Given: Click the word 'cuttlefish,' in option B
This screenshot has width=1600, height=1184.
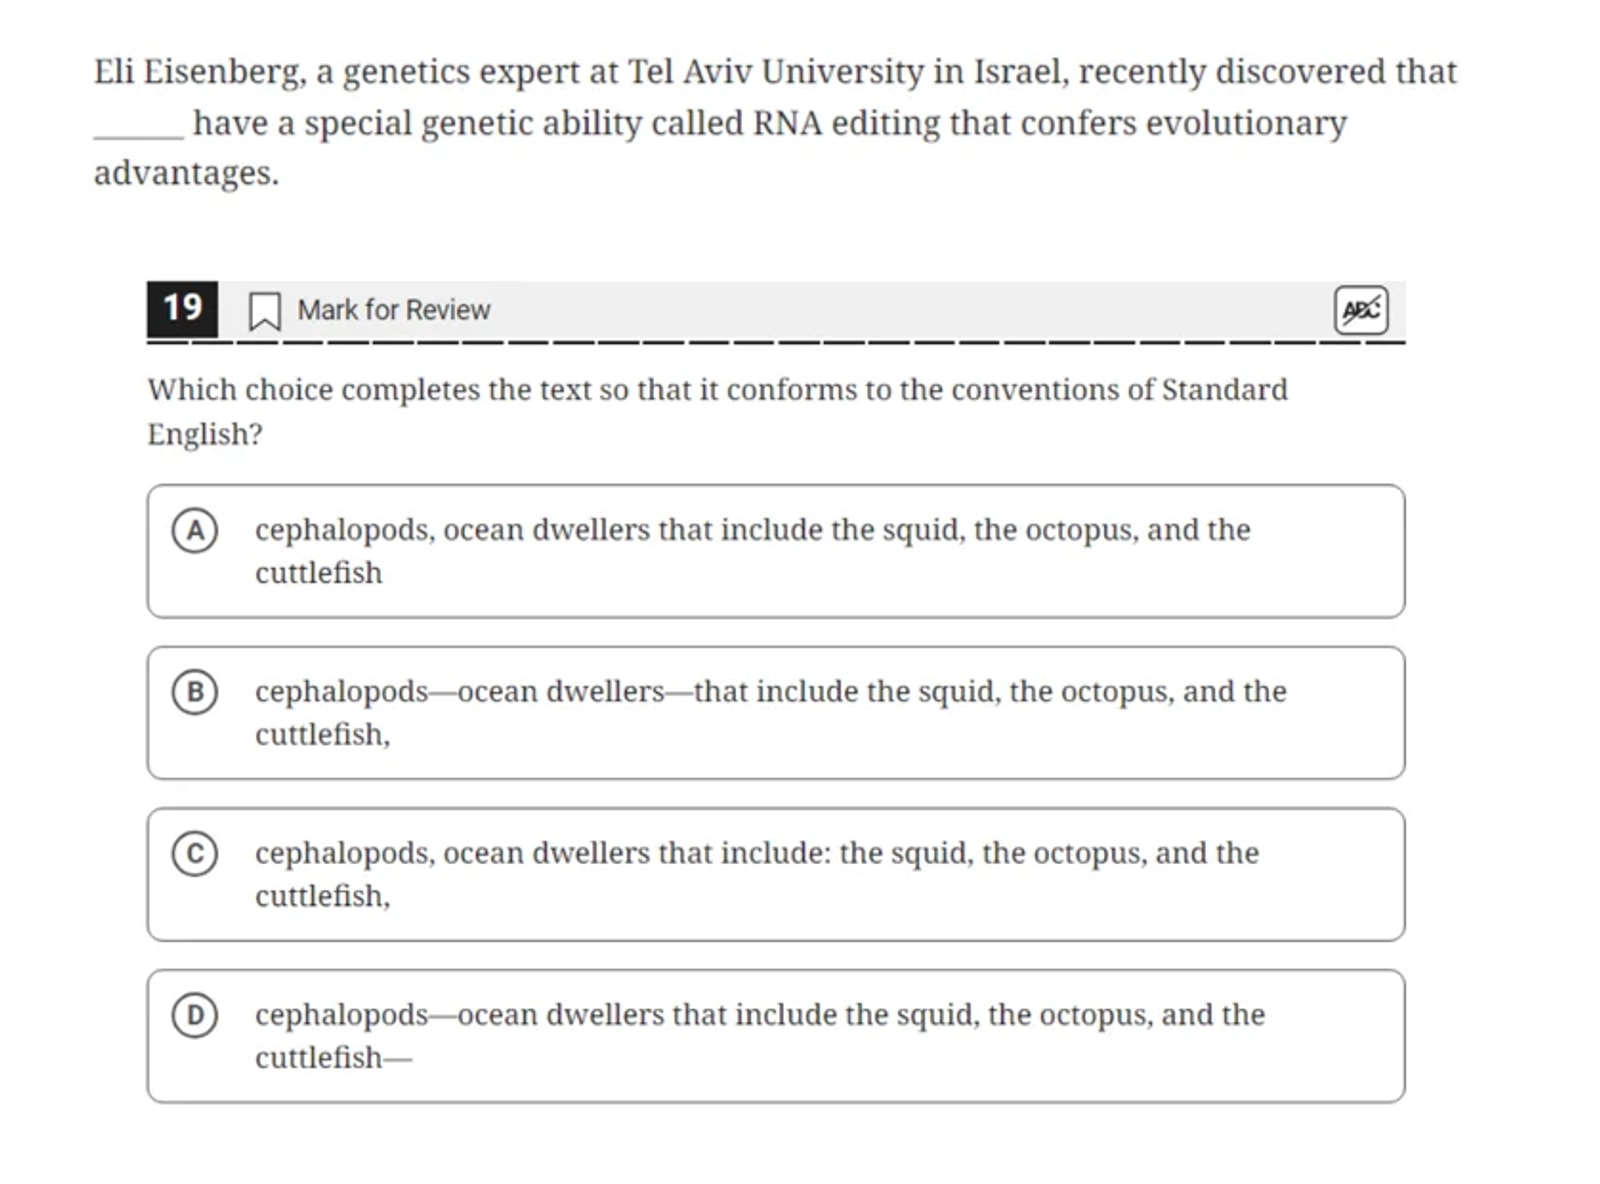Looking at the screenshot, I should pyautogui.click(x=322, y=735).
